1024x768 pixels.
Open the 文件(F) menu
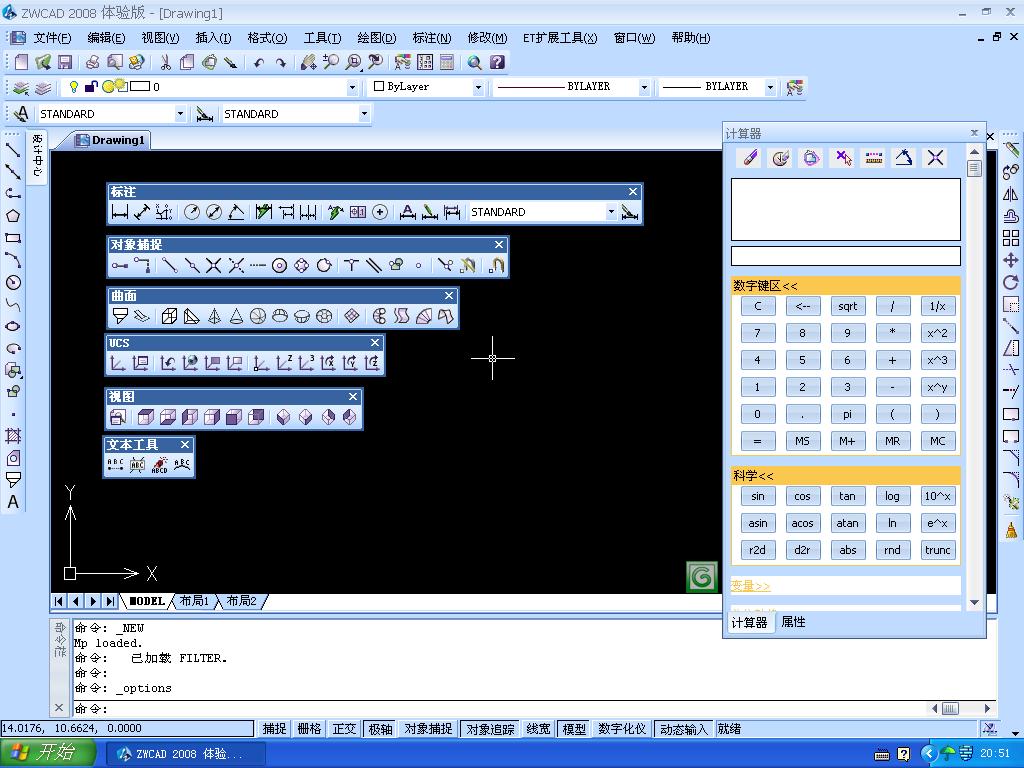(x=52, y=38)
